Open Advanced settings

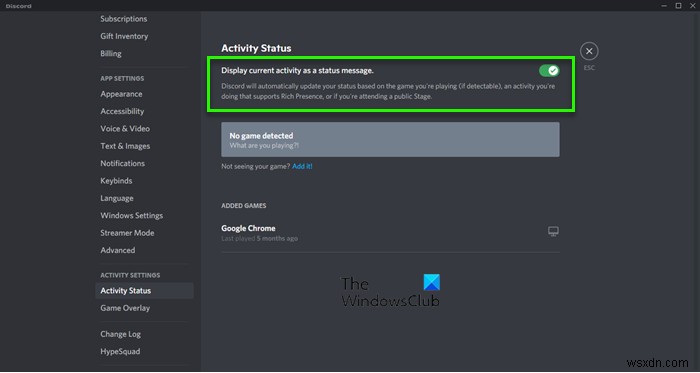click(117, 250)
